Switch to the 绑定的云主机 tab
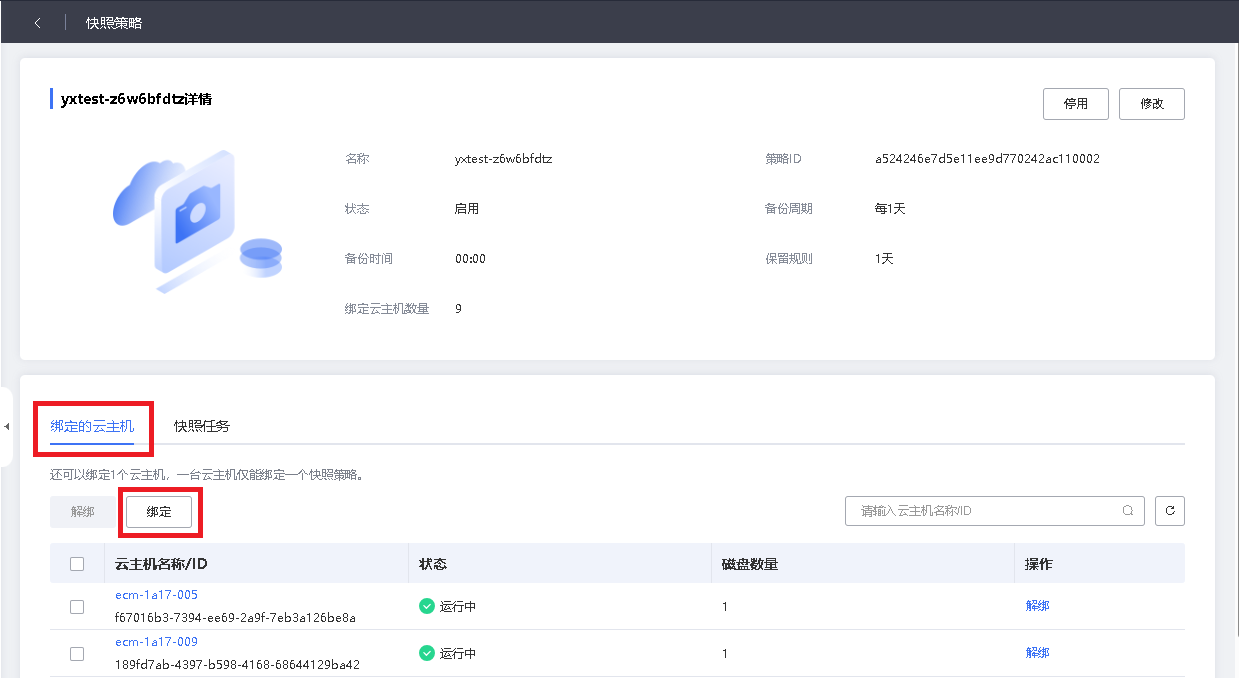 pos(92,426)
